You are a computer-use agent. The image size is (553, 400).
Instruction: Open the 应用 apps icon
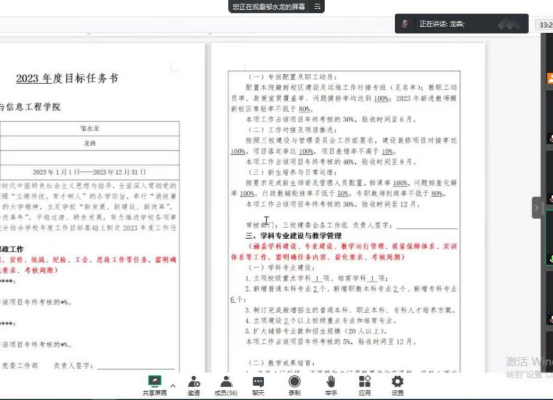pos(365,386)
